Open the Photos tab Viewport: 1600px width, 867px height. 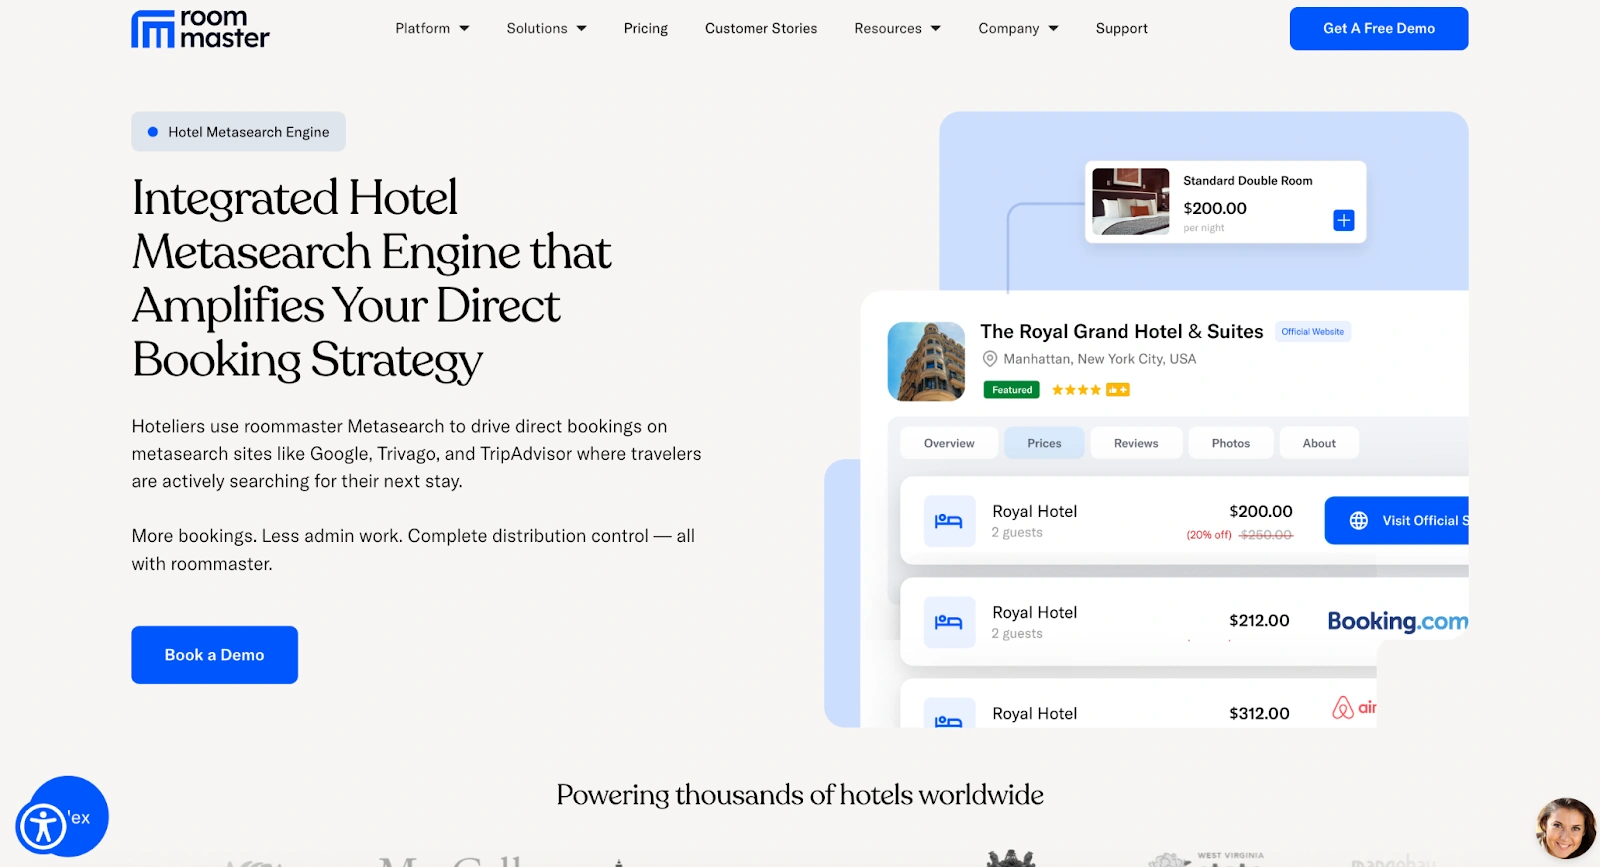tap(1231, 443)
